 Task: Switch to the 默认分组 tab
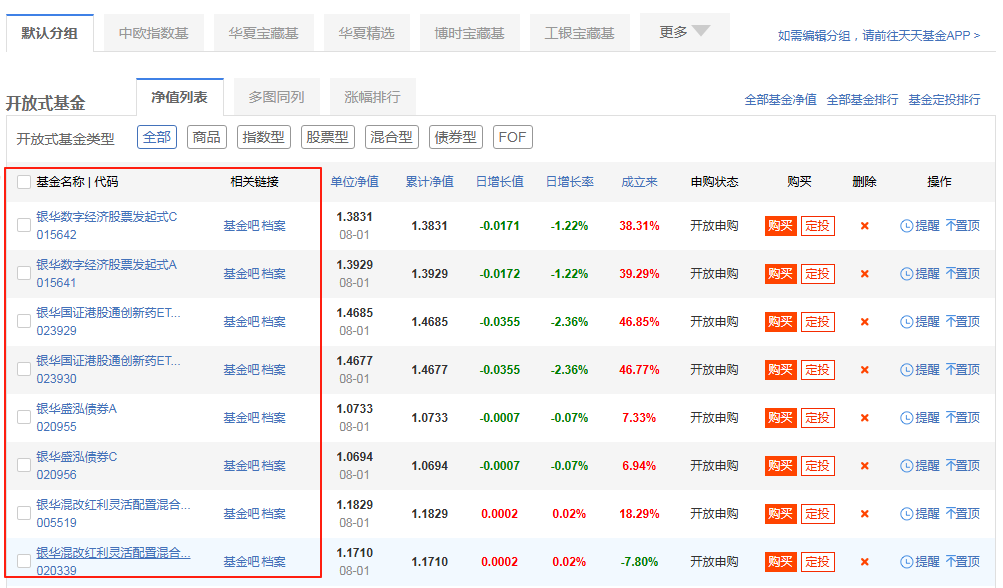coord(50,33)
